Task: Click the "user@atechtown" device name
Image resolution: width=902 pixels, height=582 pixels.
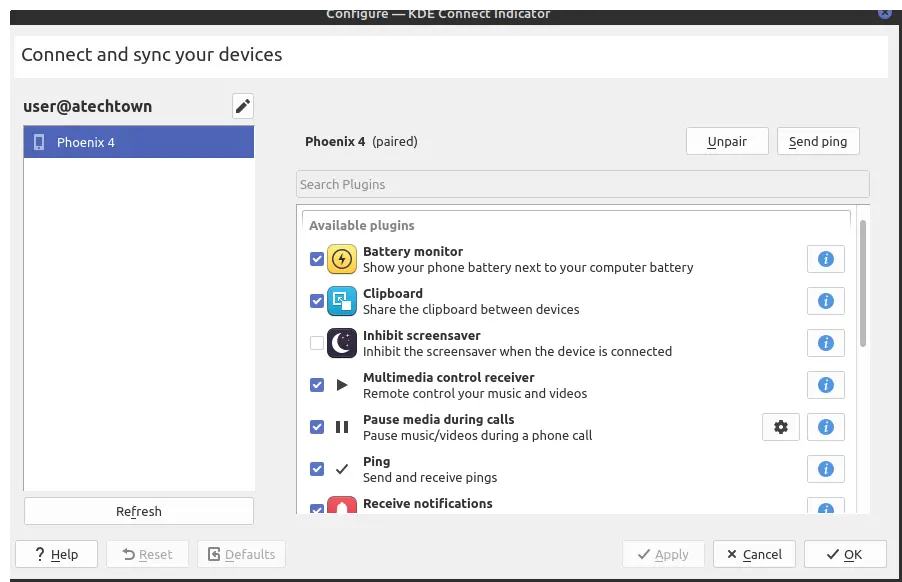Action: click(x=87, y=106)
